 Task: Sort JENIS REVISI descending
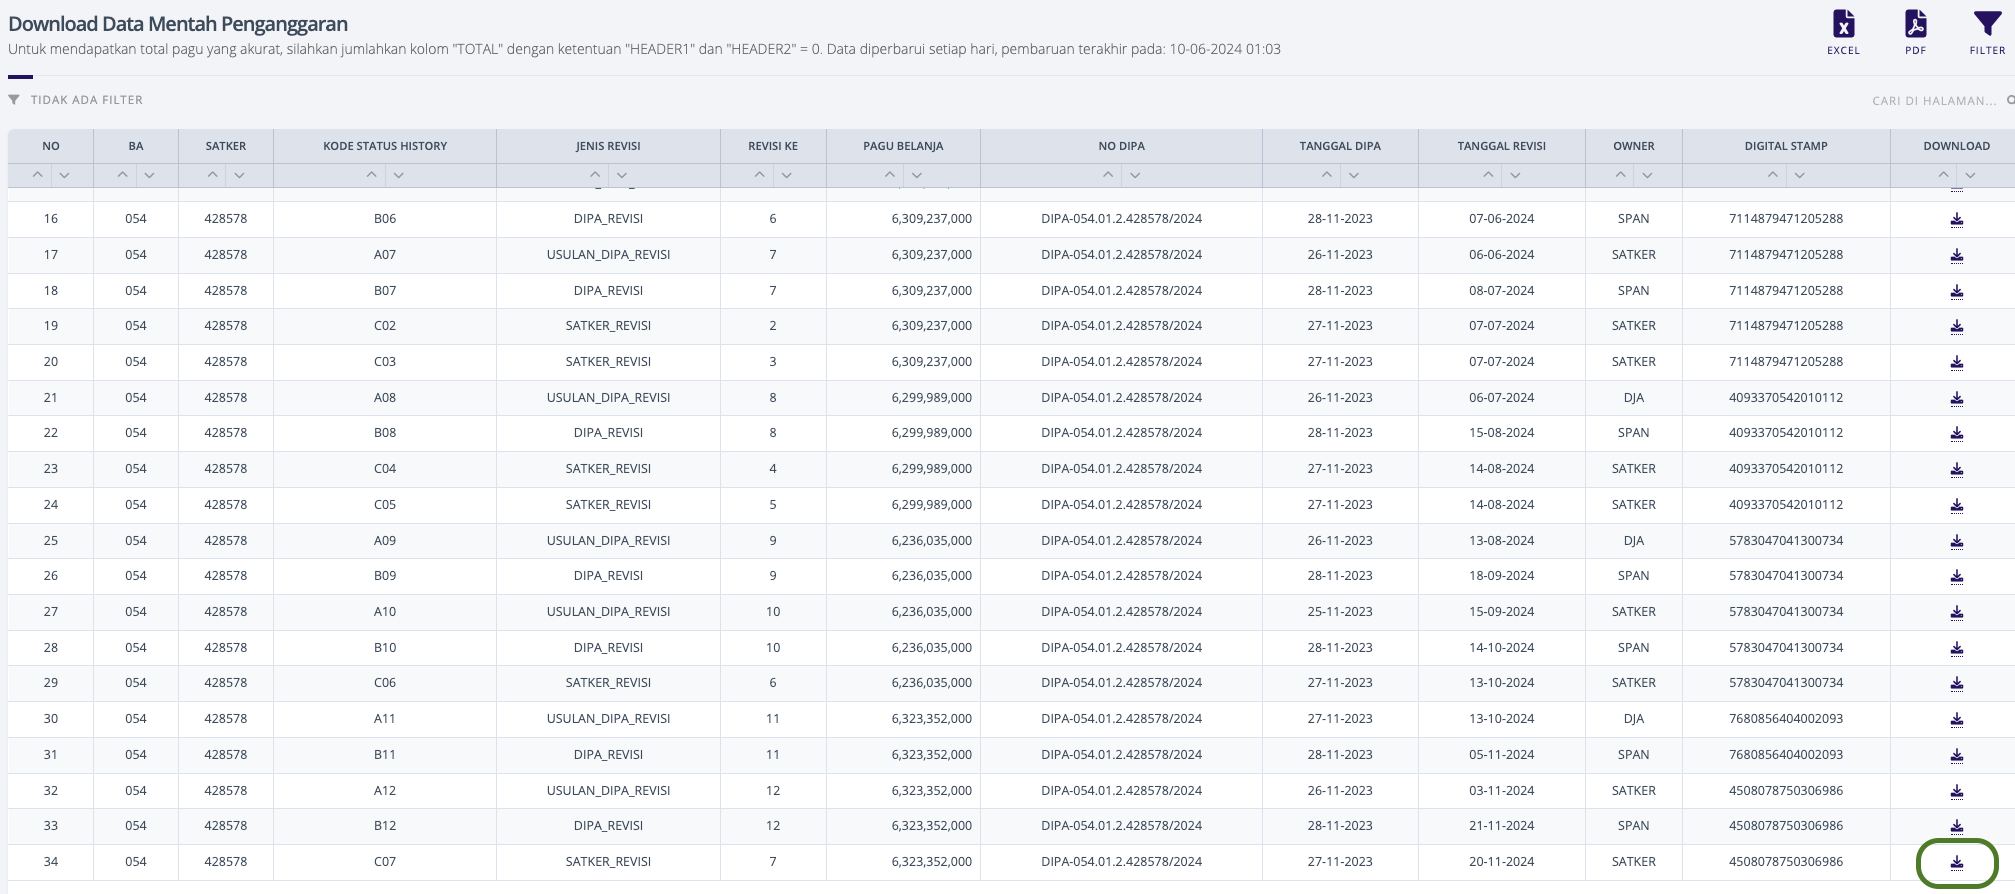[622, 175]
